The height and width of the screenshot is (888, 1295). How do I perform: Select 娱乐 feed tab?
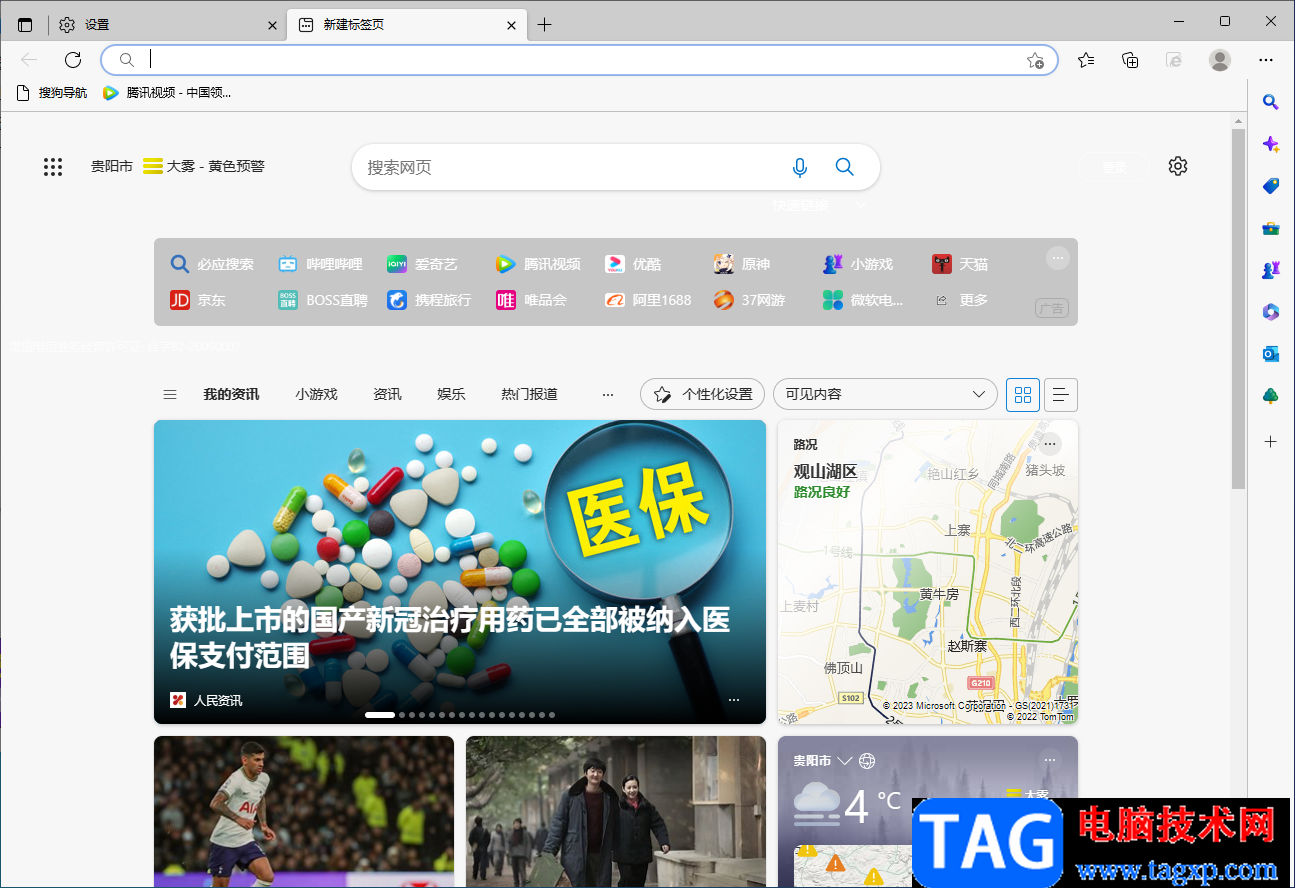(x=451, y=394)
